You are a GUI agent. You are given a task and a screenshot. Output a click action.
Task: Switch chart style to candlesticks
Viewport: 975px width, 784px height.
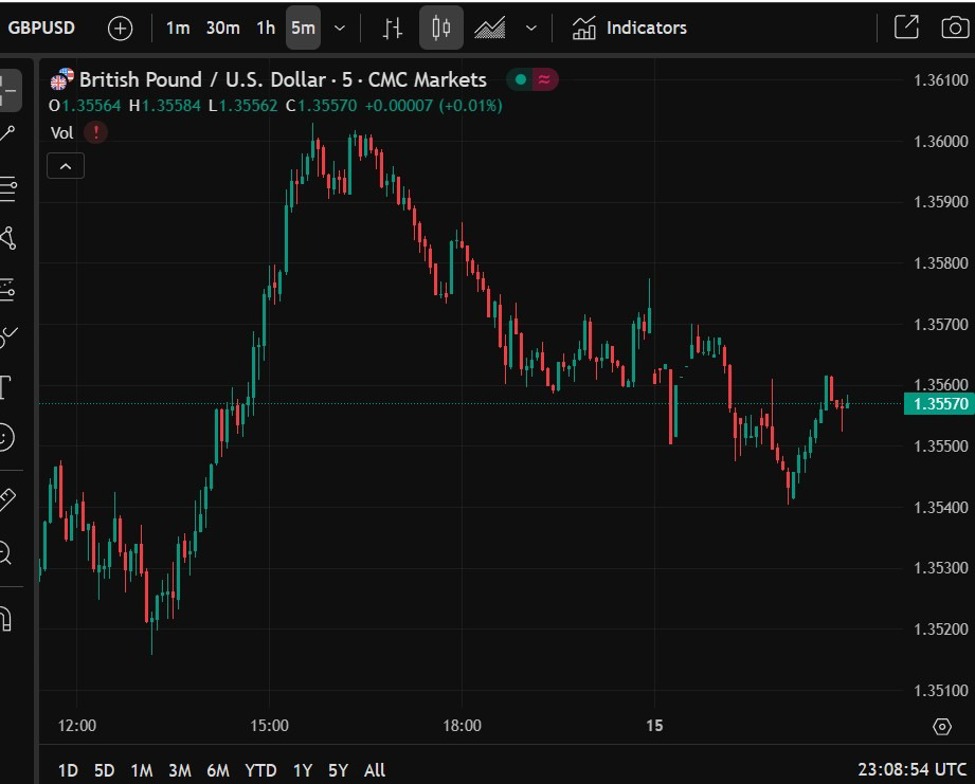(x=441, y=28)
